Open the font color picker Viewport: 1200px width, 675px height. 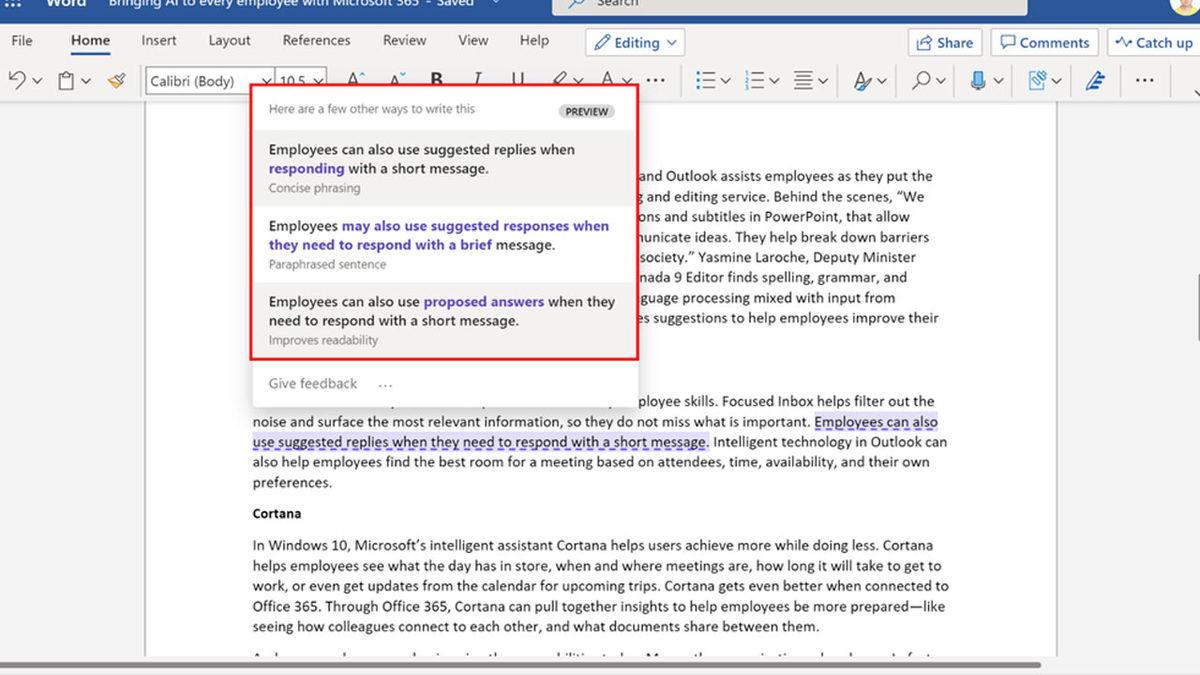tap(610, 80)
